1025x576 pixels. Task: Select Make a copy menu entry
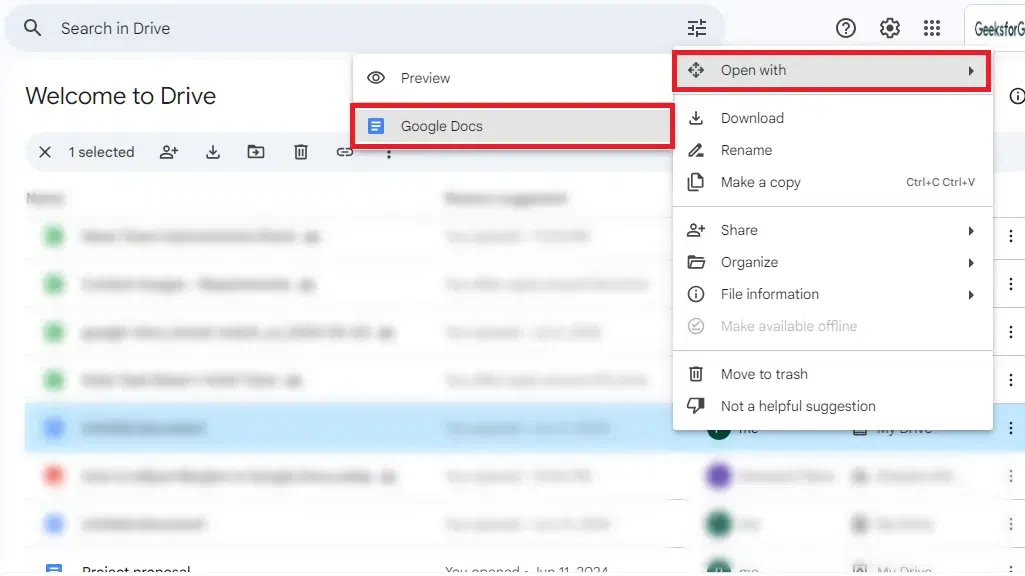point(832,182)
